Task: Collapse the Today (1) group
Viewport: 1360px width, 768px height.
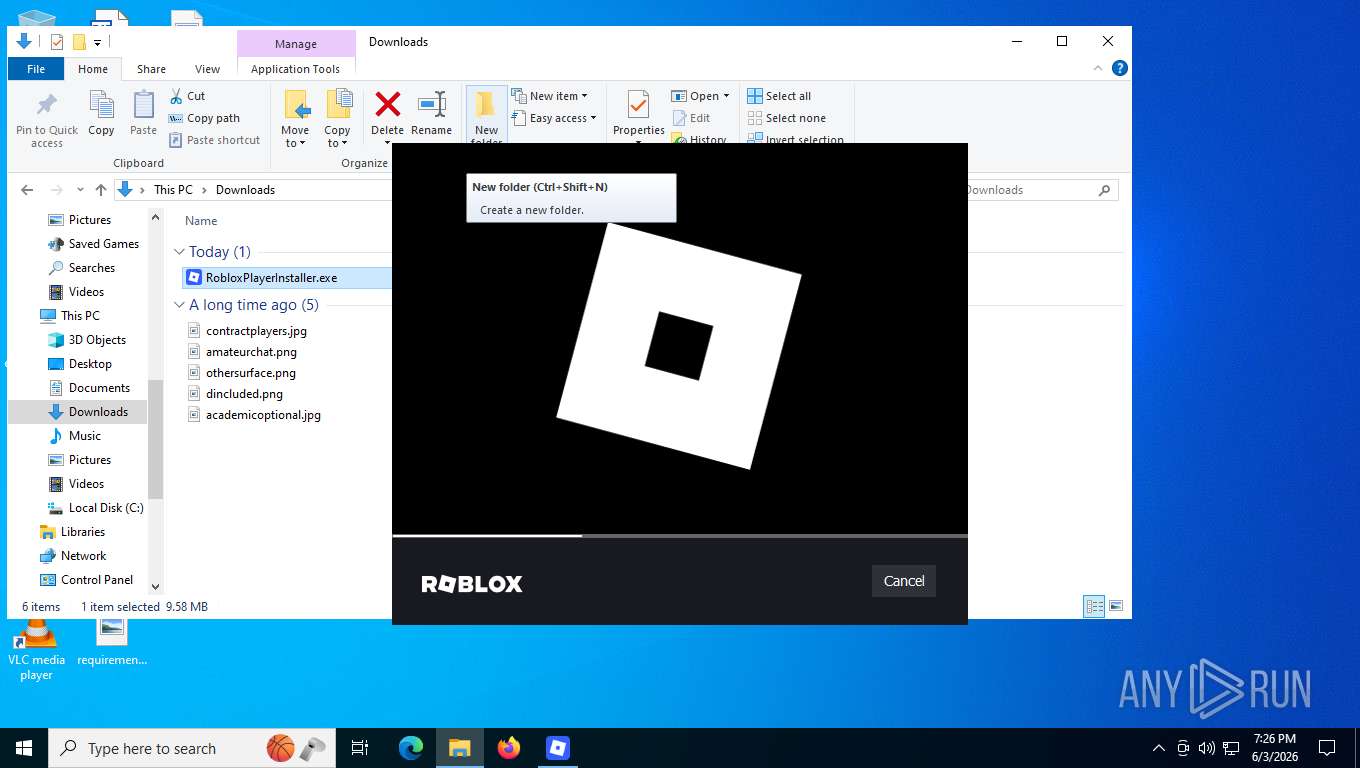Action: [179, 252]
